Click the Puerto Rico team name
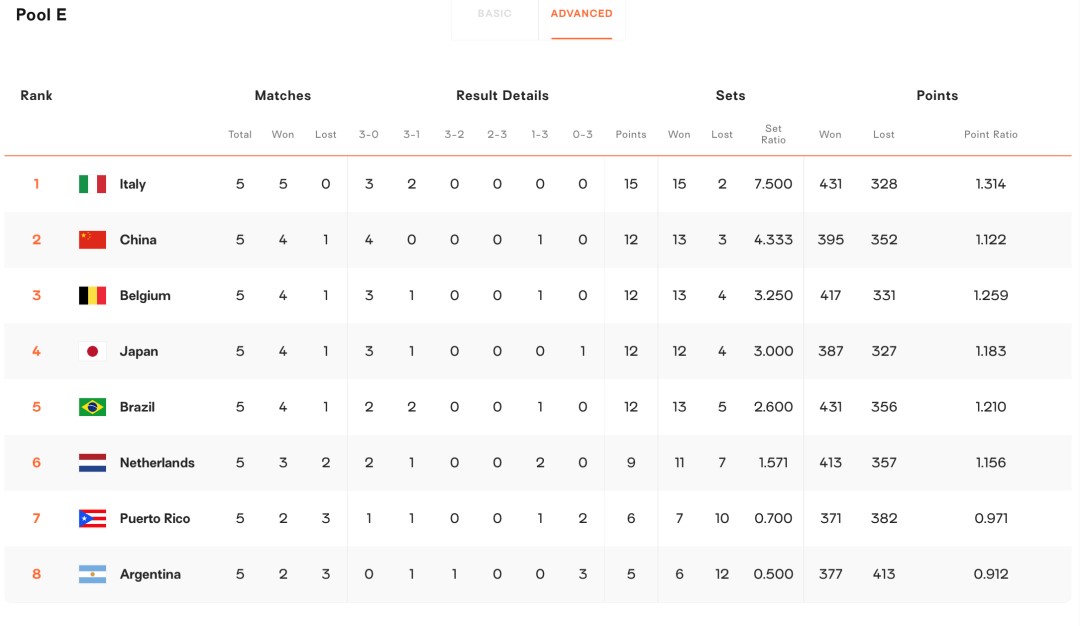 (157, 519)
